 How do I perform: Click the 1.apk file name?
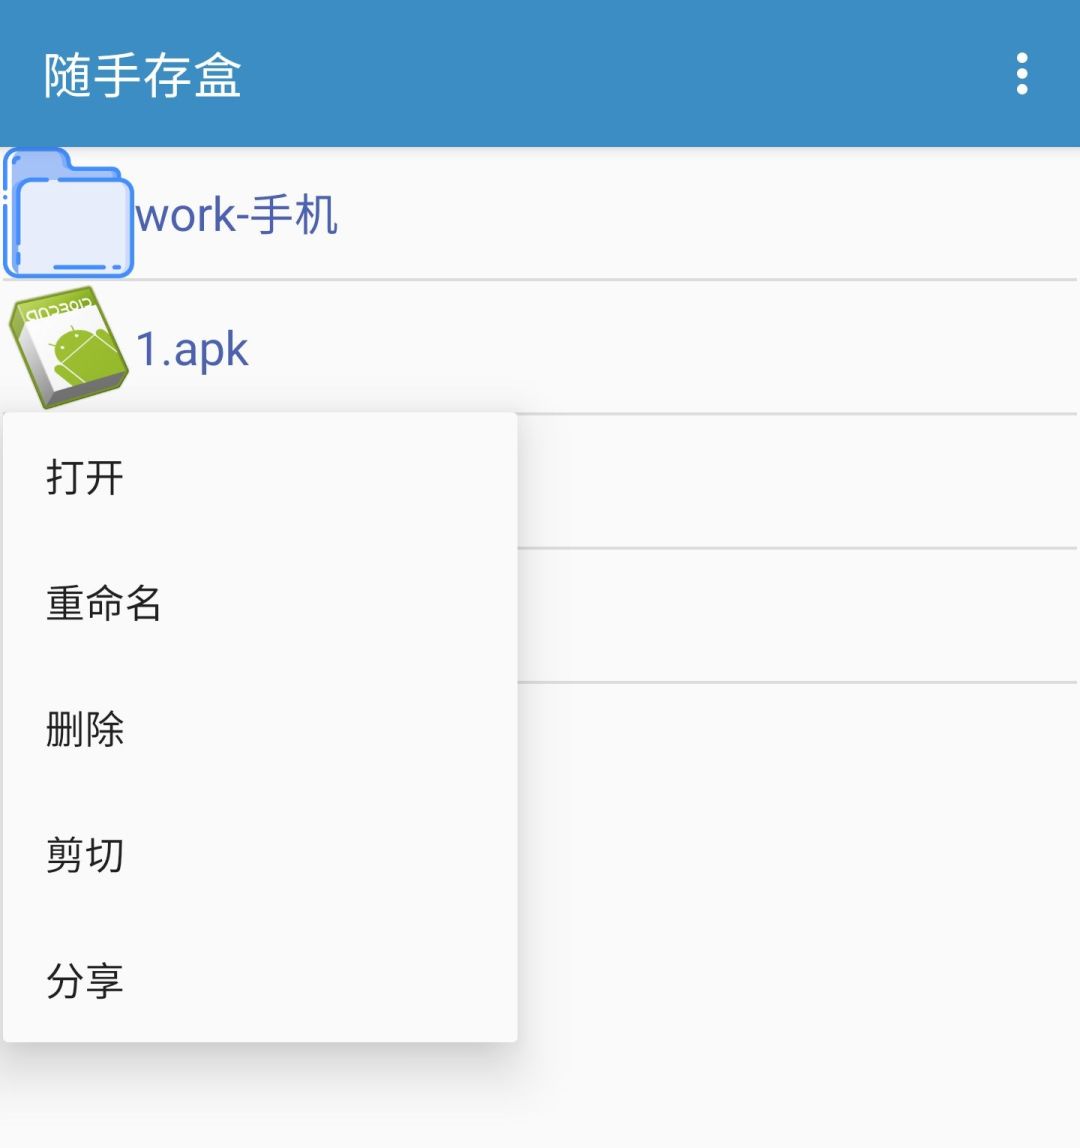192,349
